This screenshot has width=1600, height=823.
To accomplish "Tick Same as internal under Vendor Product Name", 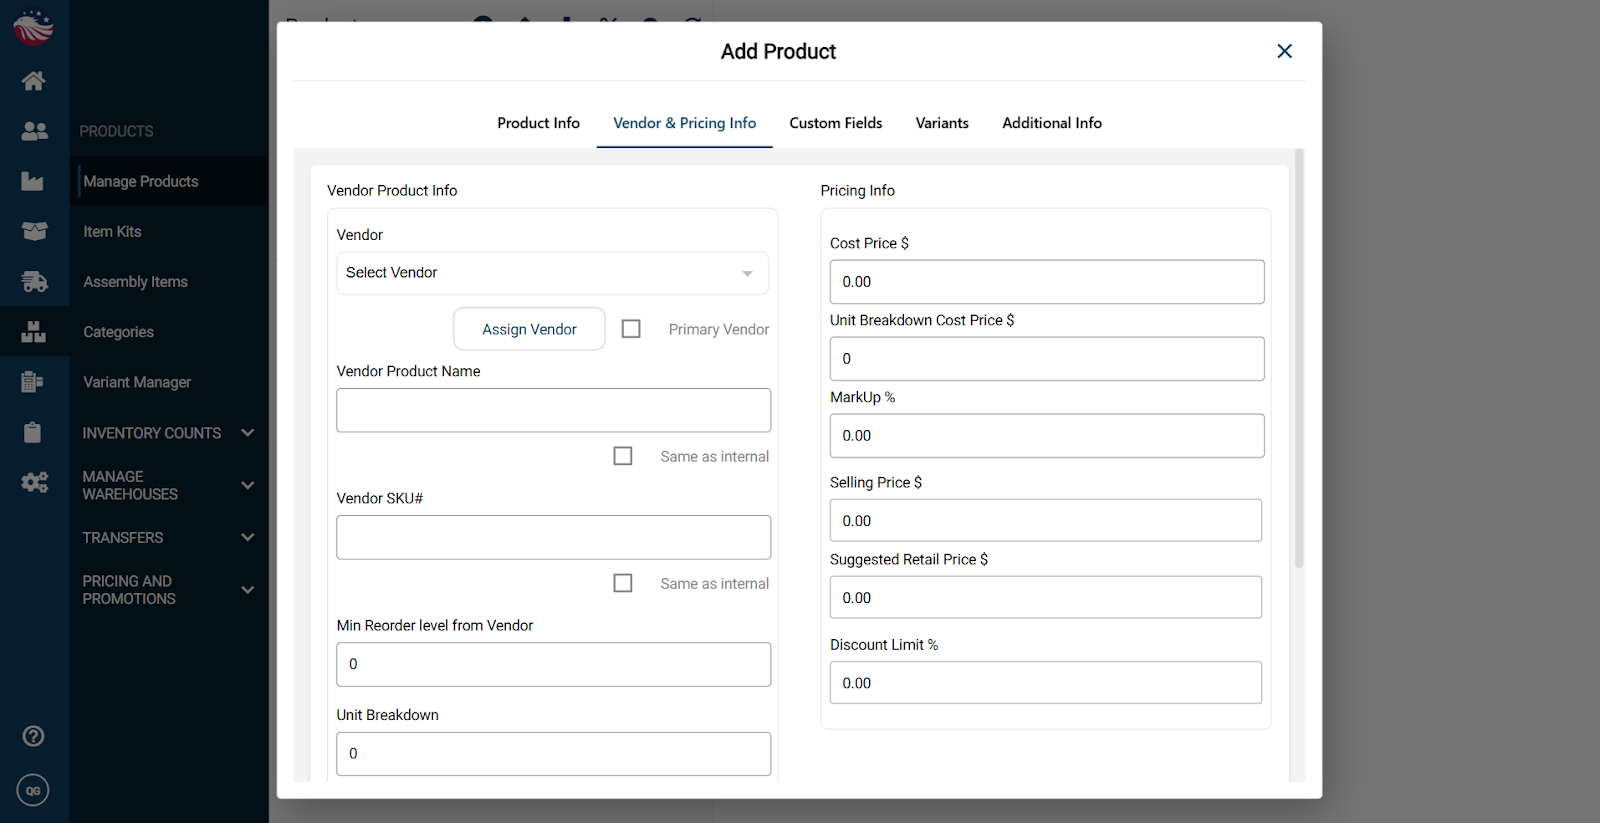I will (x=623, y=456).
